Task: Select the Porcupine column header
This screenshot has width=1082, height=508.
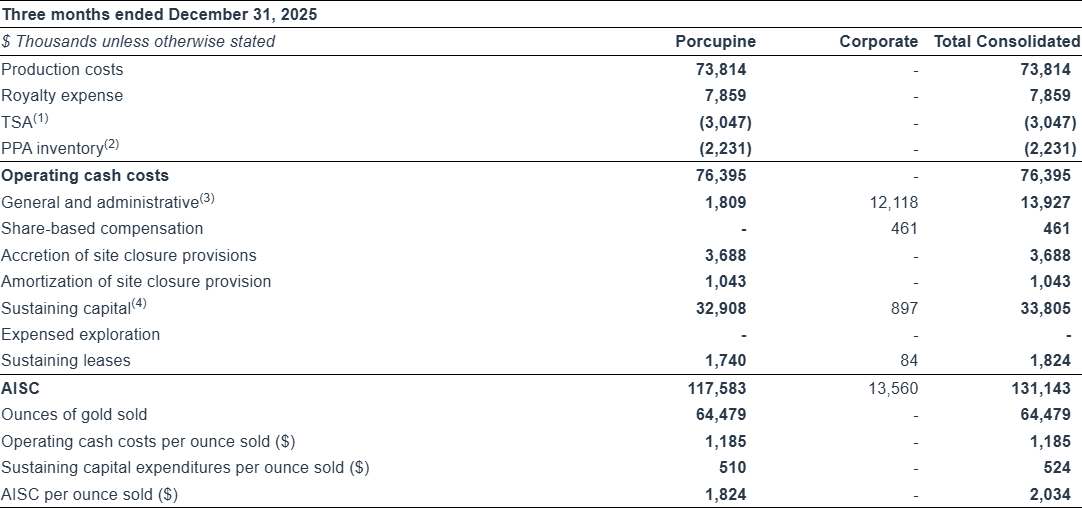Action: (x=715, y=42)
